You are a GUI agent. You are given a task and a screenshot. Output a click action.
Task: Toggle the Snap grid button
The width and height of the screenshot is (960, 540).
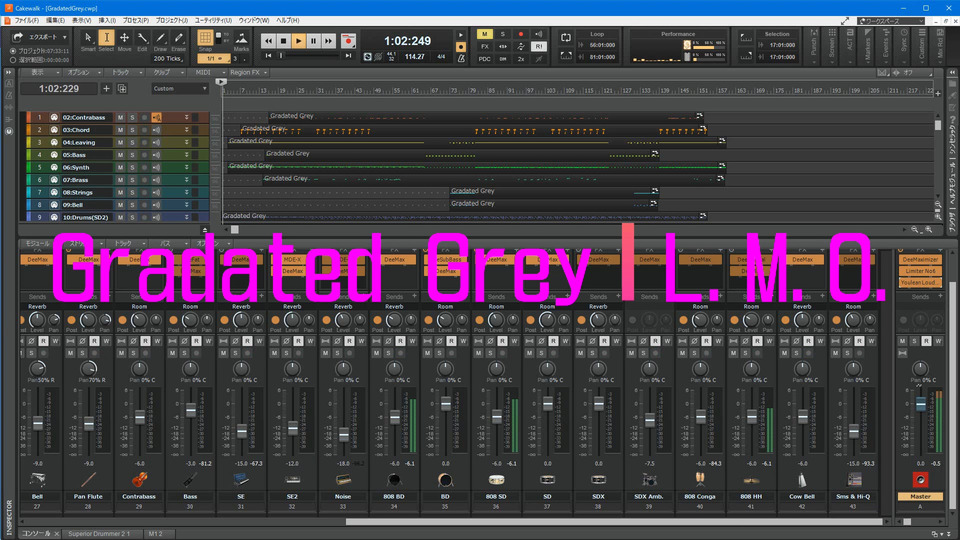[x=205, y=38]
